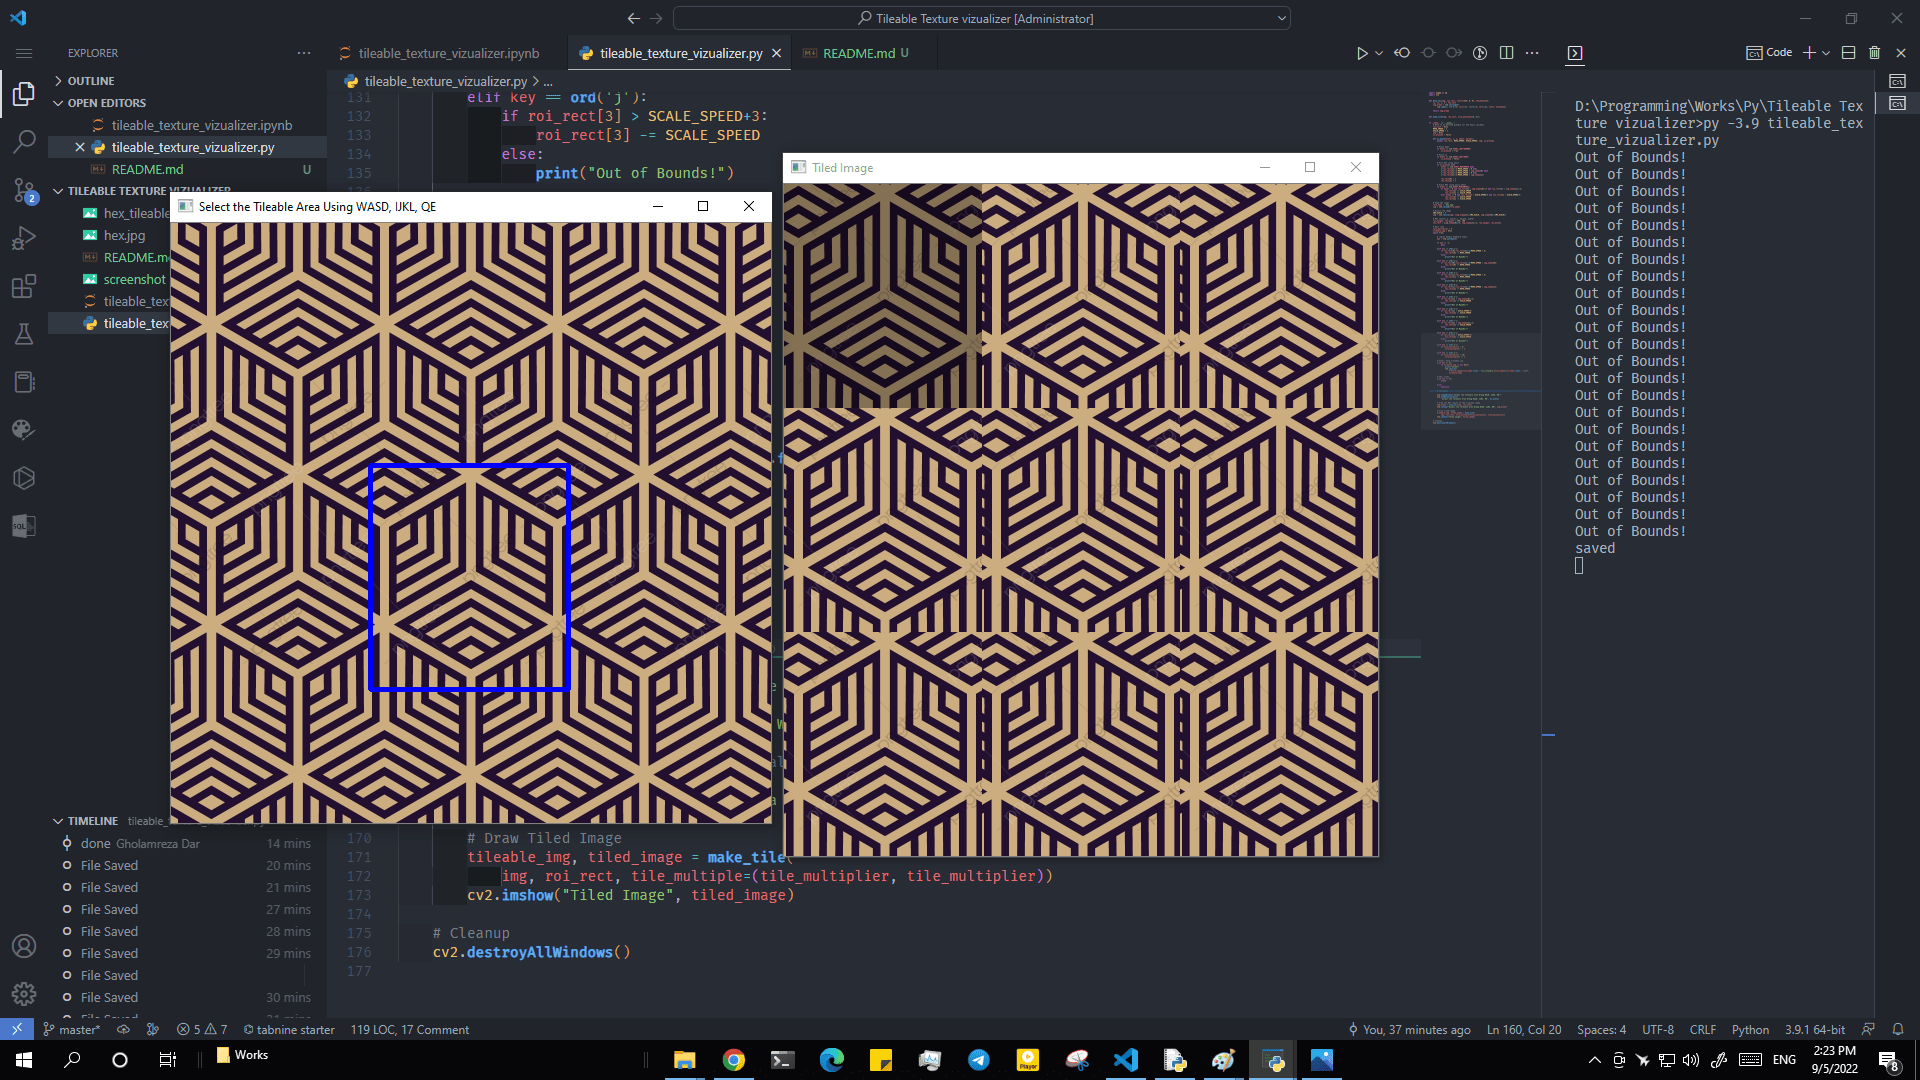This screenshot has height=1080, width=1920.
Task: Expand the OUTLINE section
Action: [x=91, y=81]
